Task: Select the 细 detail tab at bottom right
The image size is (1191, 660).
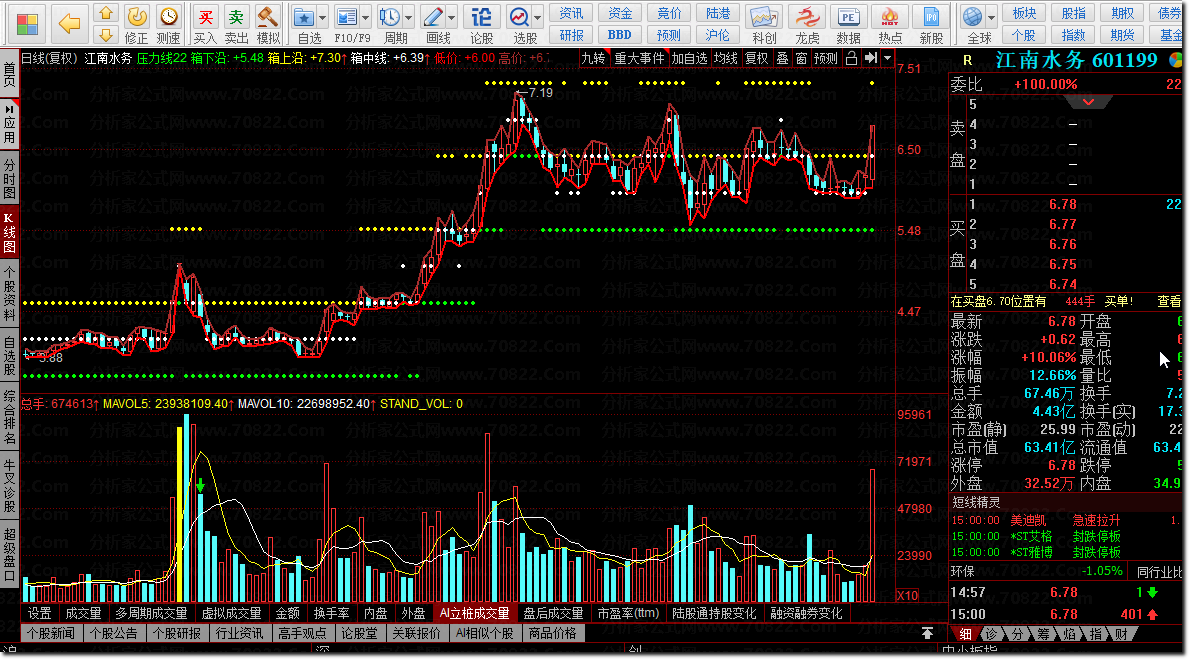Action: click(x=965, y=634)
